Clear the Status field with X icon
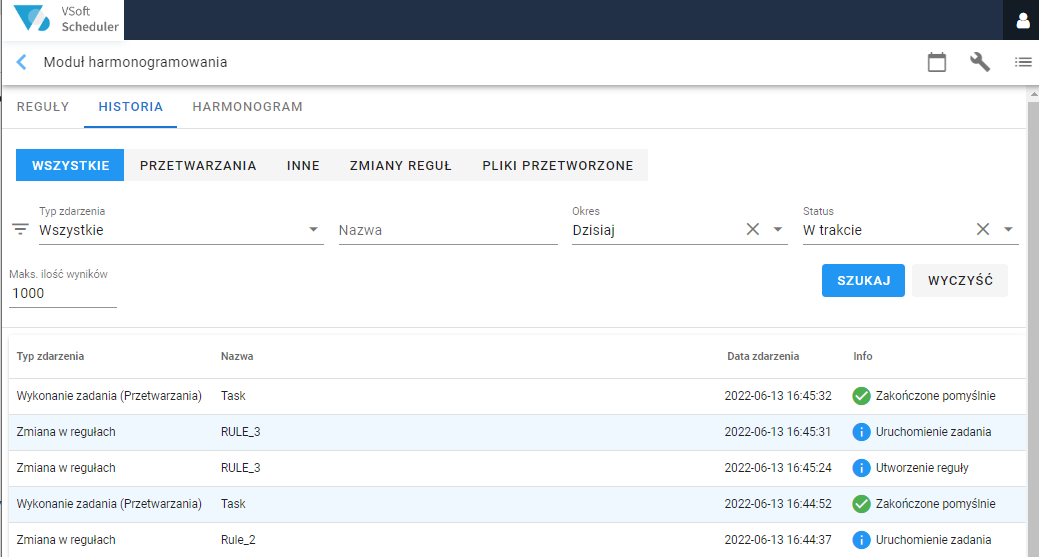Viewport: 1039px width, 557px height. 983,229
